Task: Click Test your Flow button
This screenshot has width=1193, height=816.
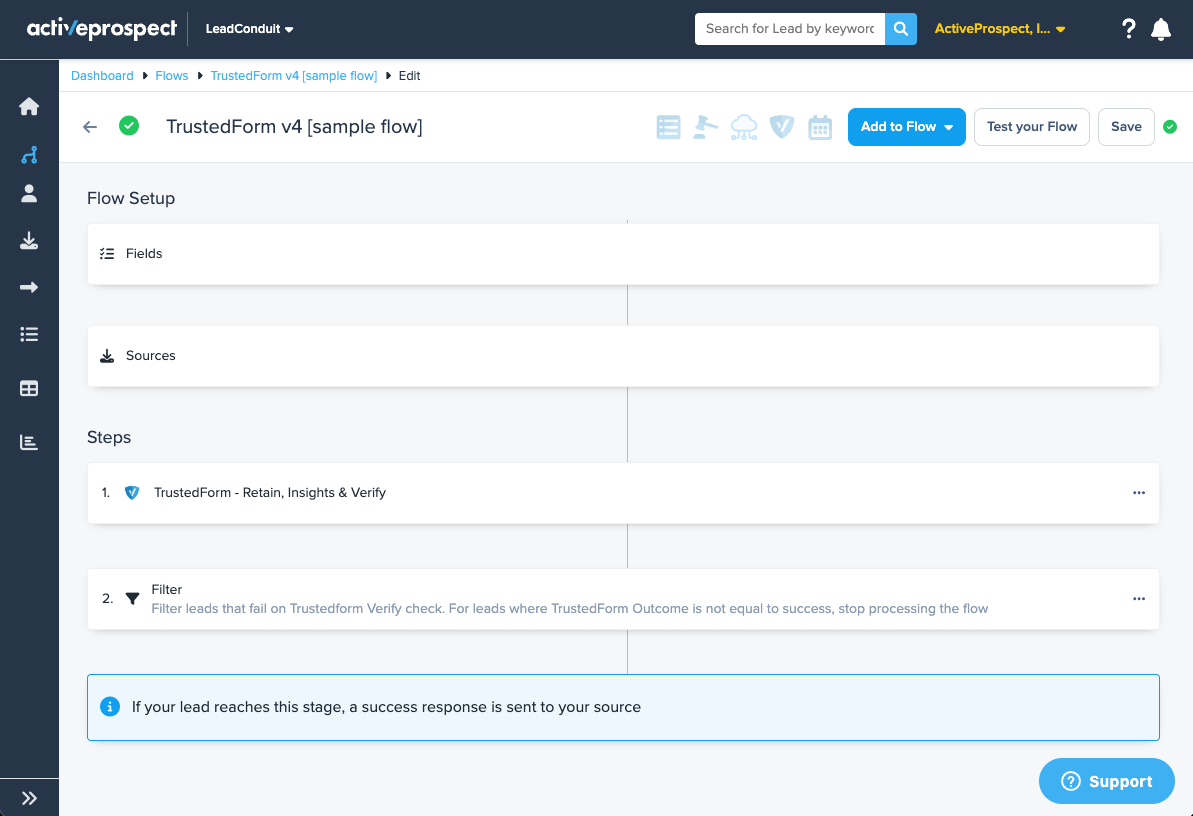Action: (1032, 127)
